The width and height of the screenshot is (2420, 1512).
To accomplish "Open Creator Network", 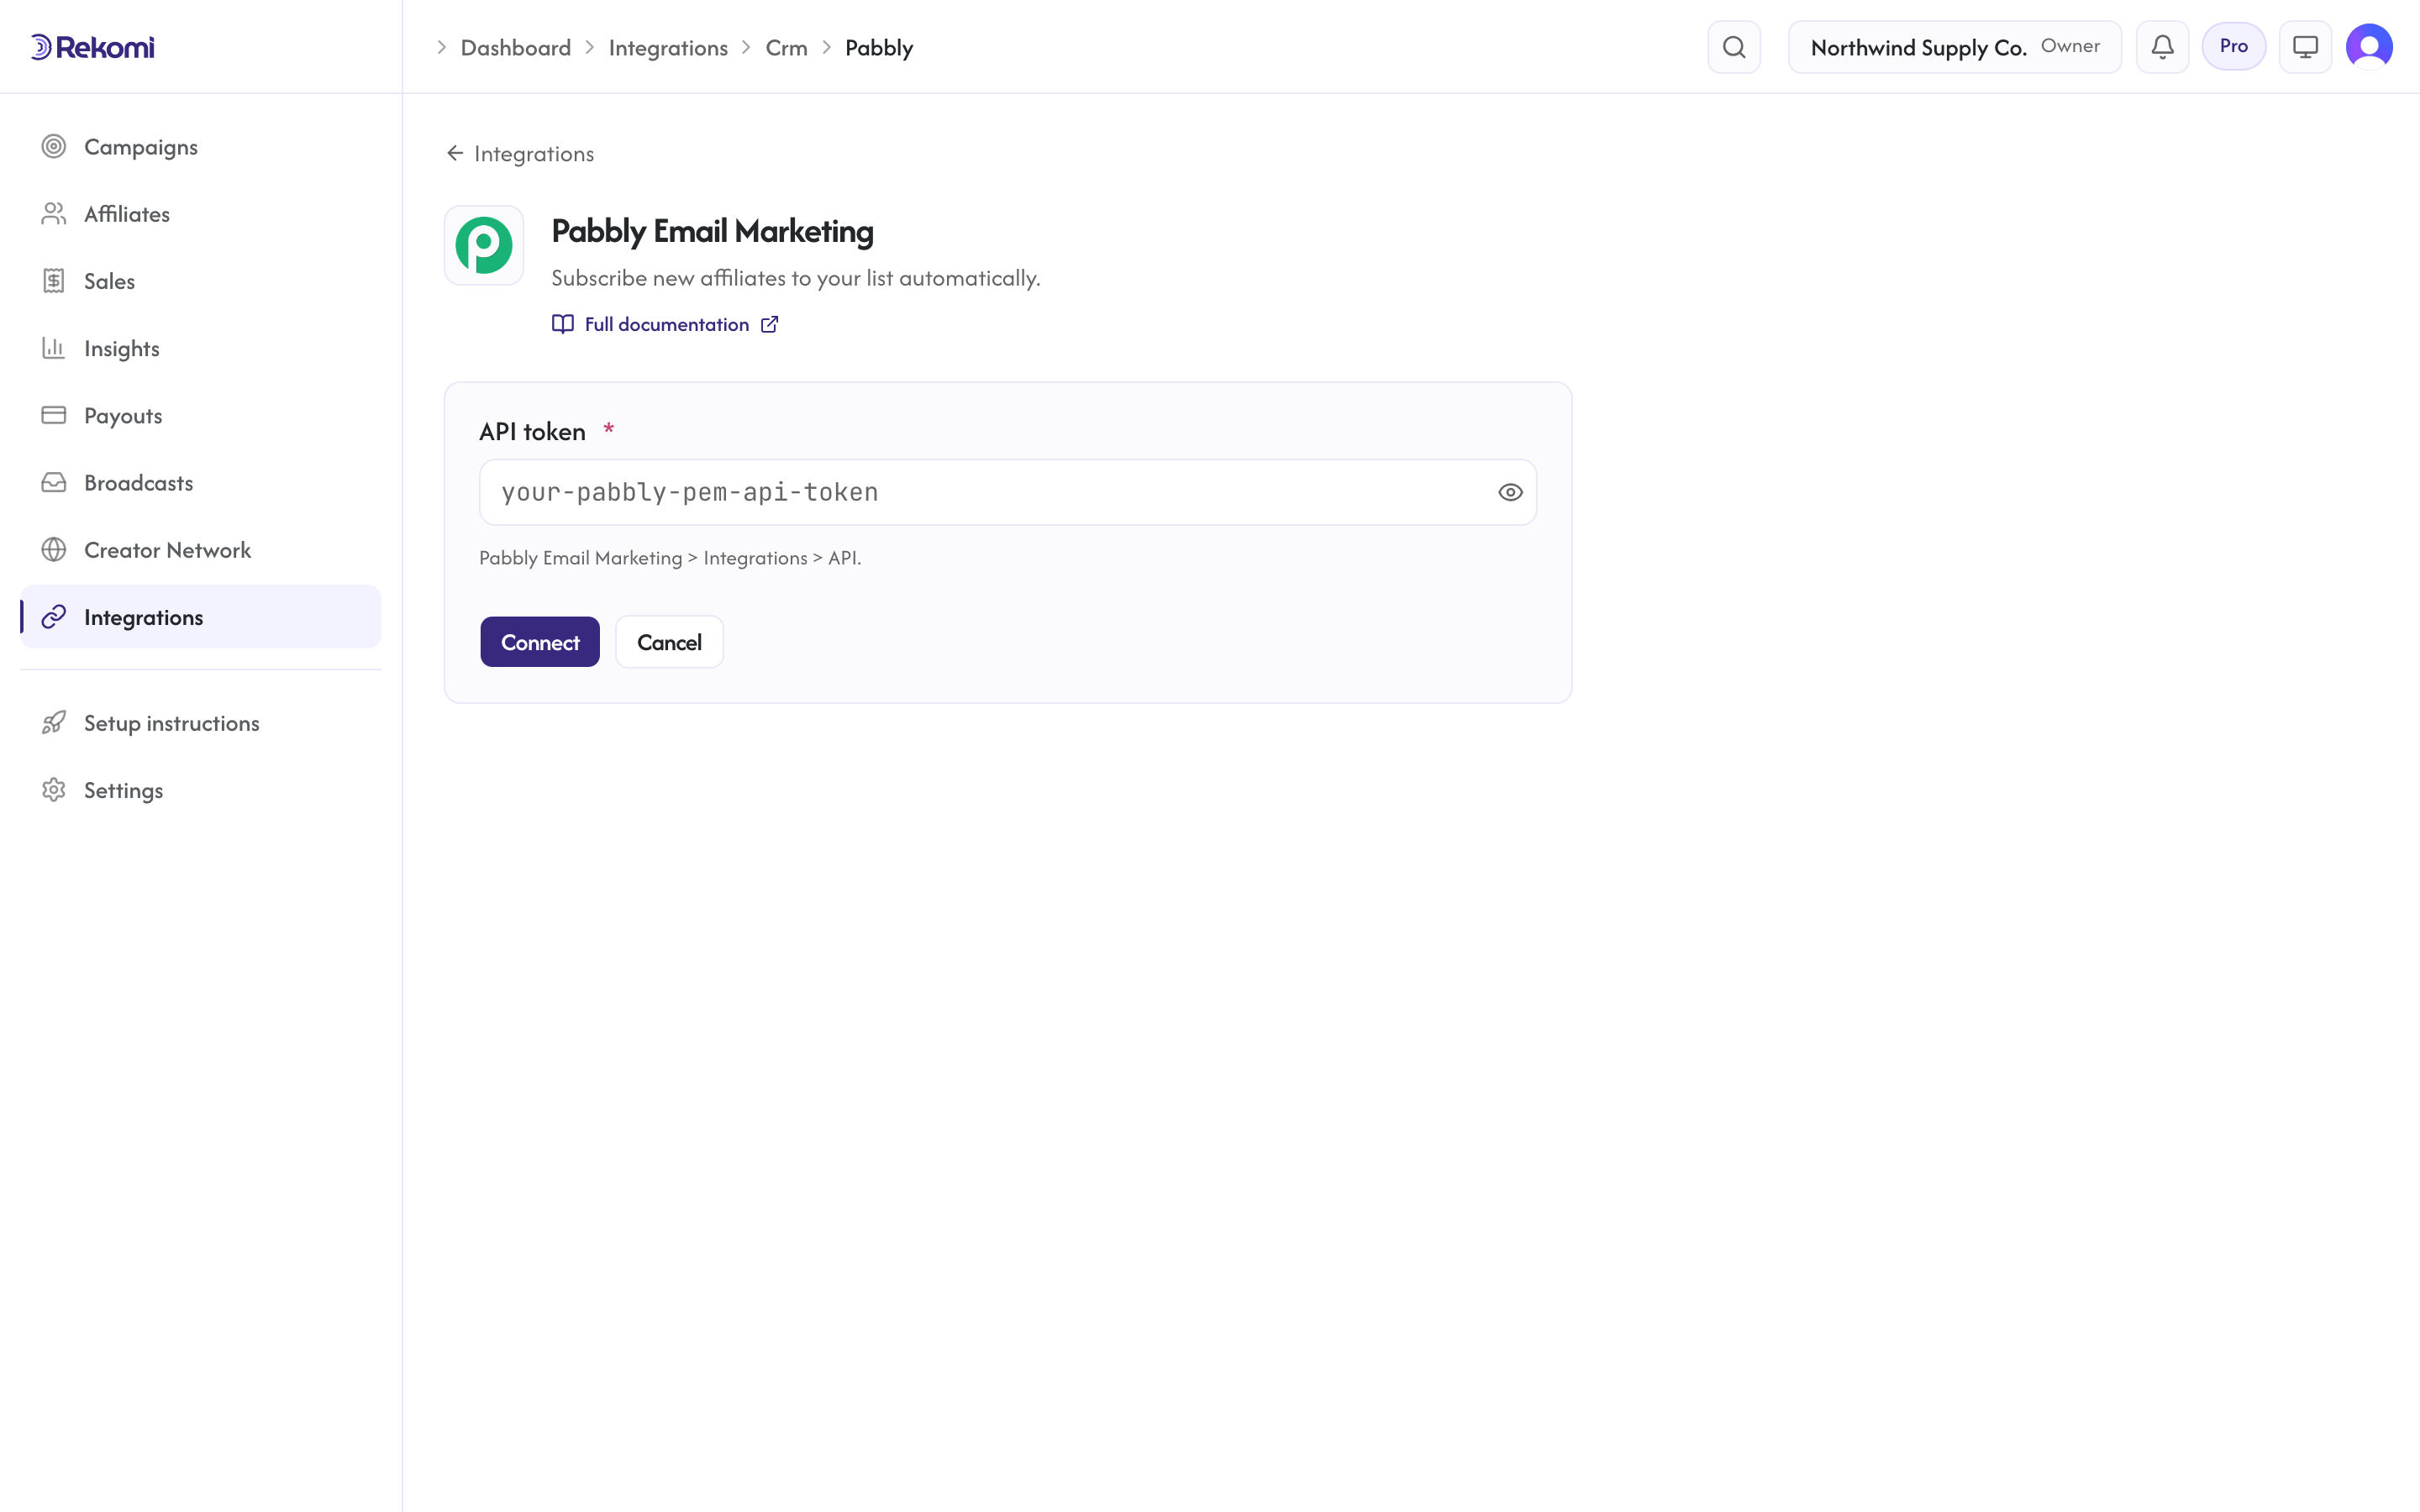I will pos(200,550).
